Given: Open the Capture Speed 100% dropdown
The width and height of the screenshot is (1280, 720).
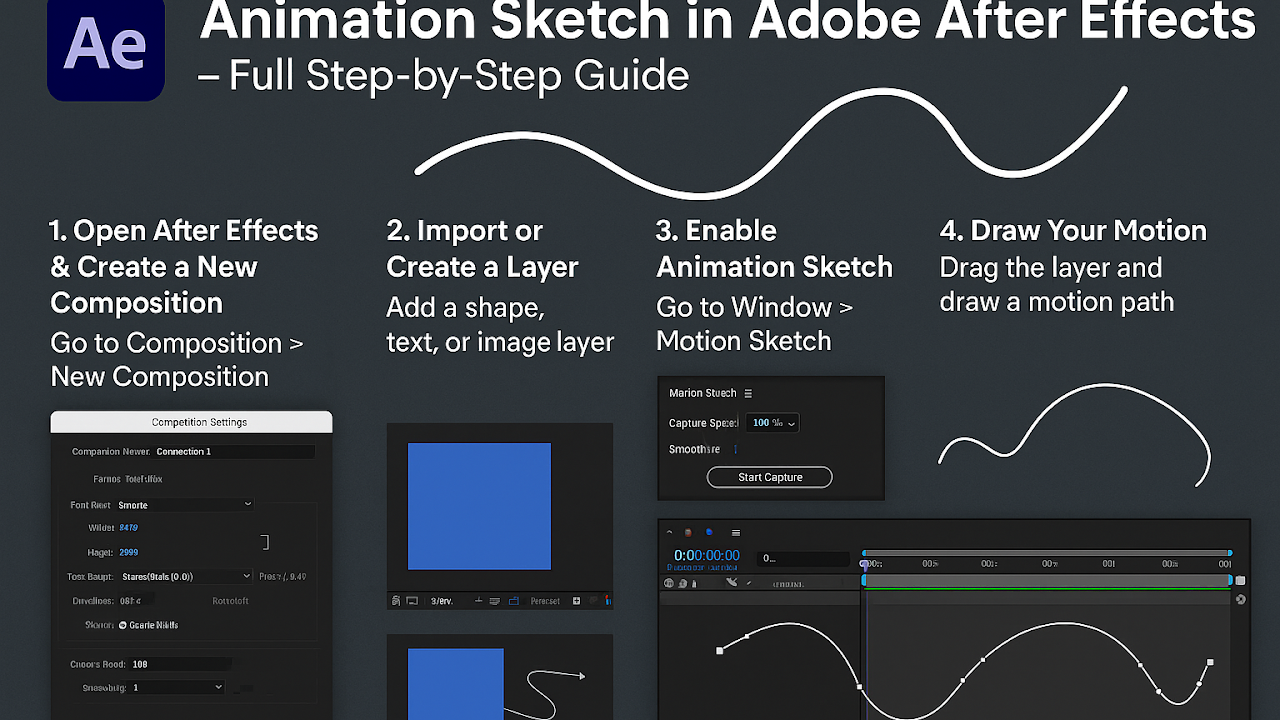Looking at the screenshot, I should click(774, 423).
